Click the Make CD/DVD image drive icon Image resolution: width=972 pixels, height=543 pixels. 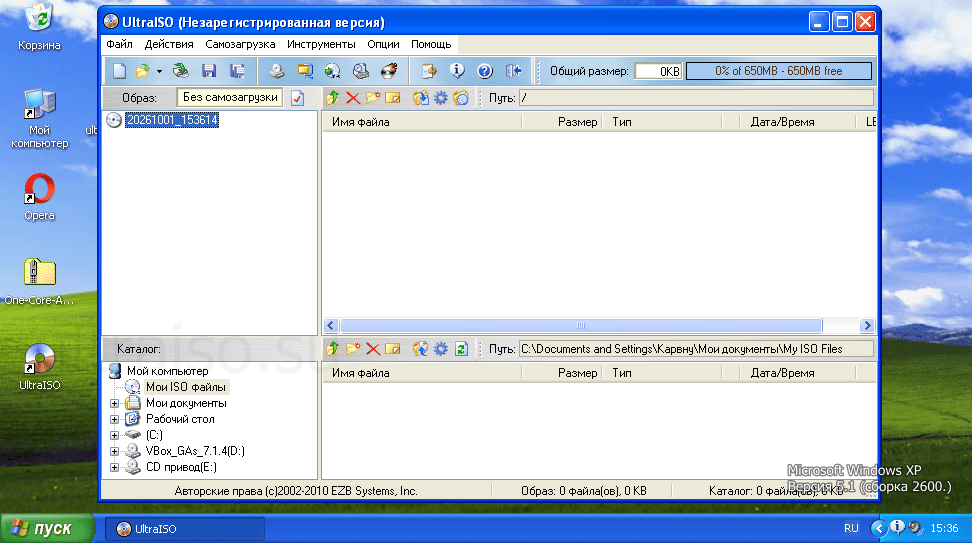click(276, 71)
